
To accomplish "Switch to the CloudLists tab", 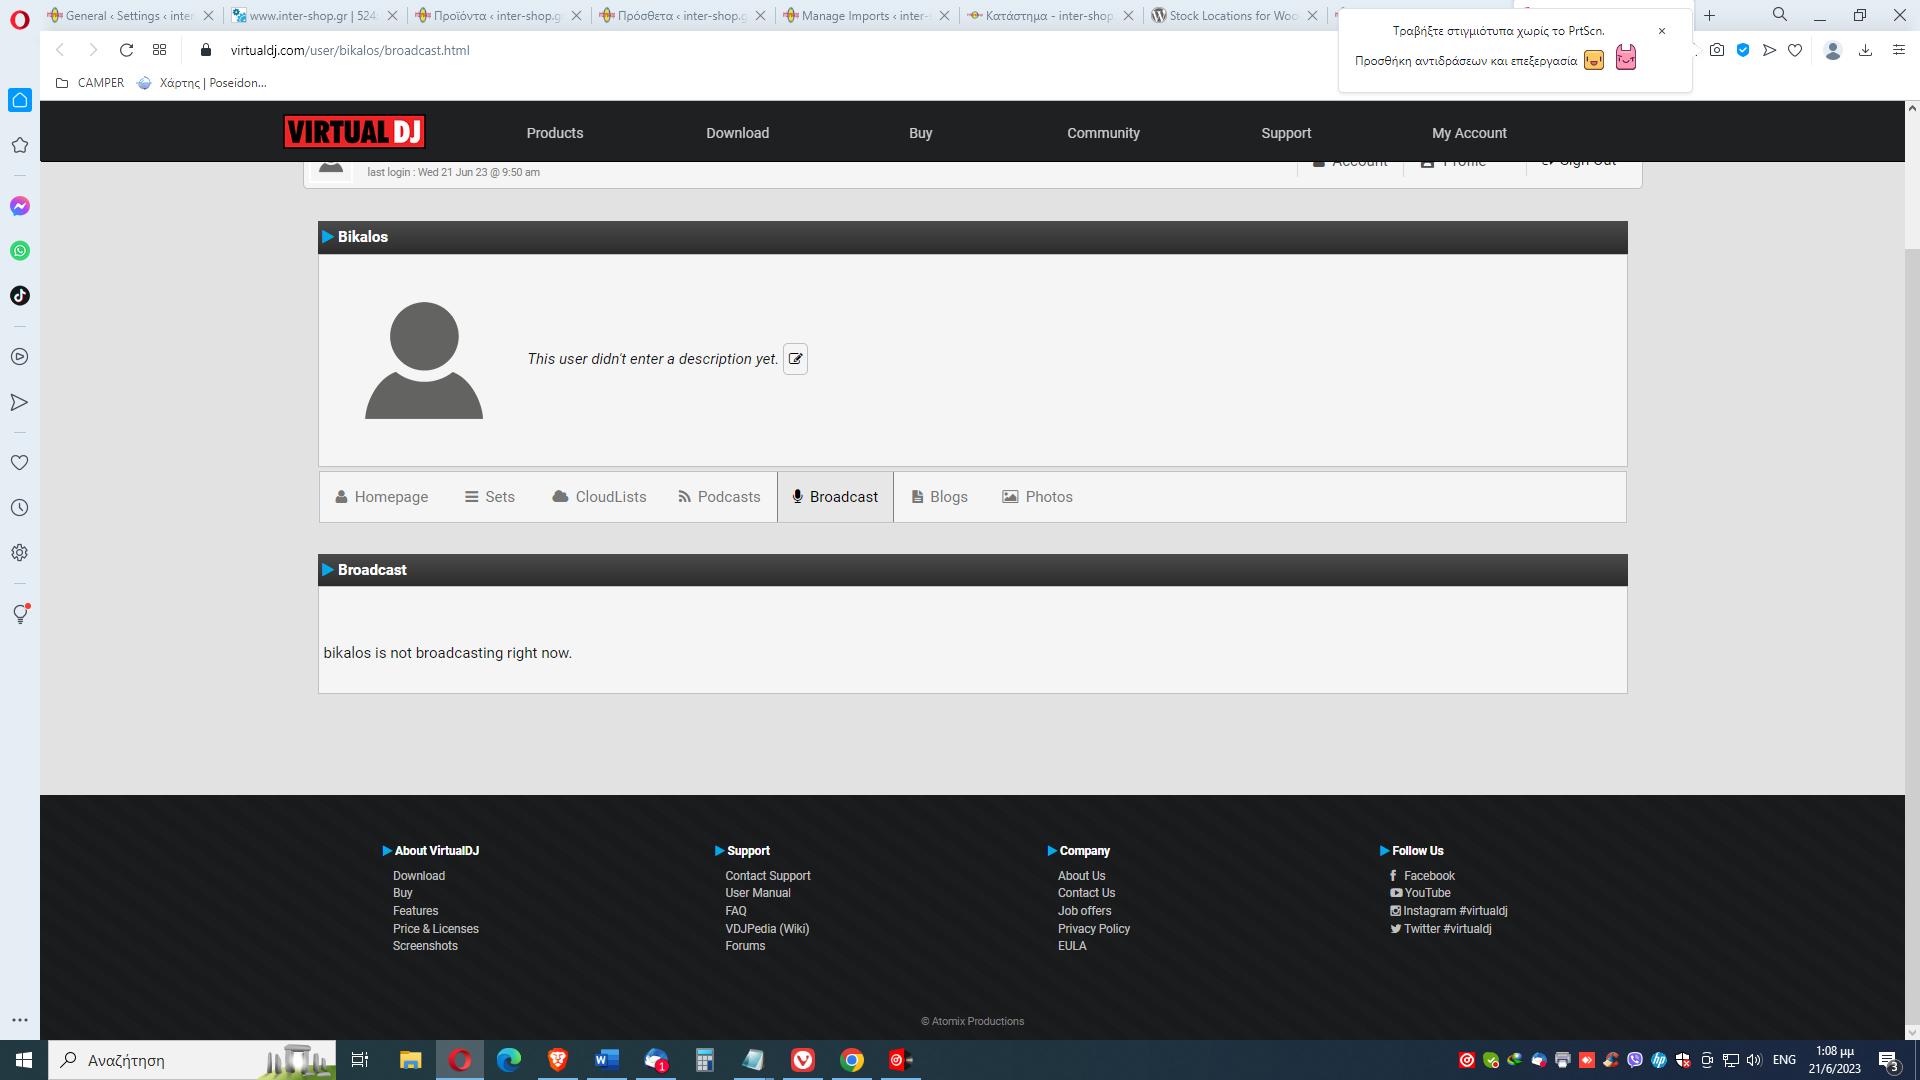I will pos(599,497).
